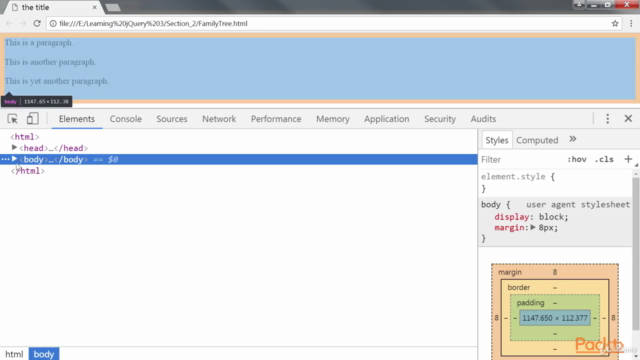Open the Network tab
The width and height of the screenshot is (640, 360).
click(x=219, y=119)
